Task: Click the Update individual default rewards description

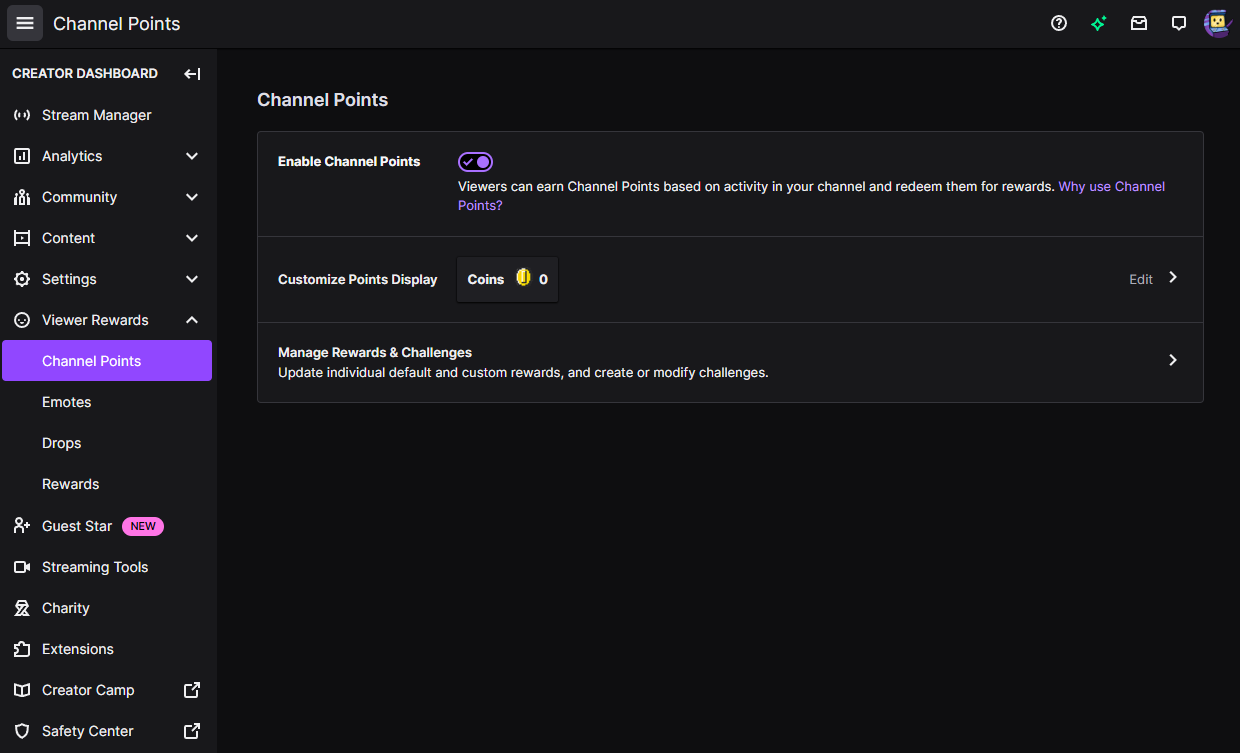Action: click(523, 372)
